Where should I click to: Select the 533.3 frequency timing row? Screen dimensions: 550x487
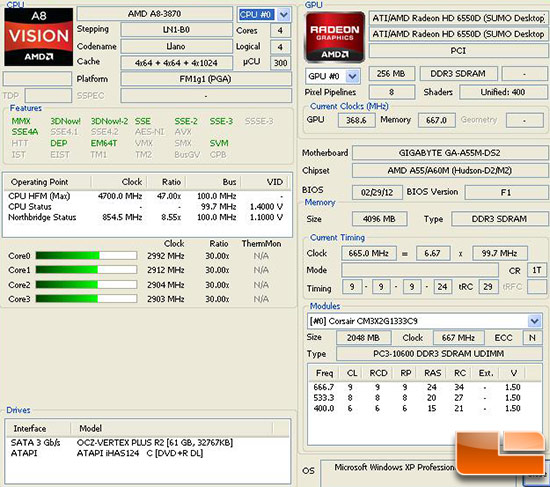pos(424,398)
